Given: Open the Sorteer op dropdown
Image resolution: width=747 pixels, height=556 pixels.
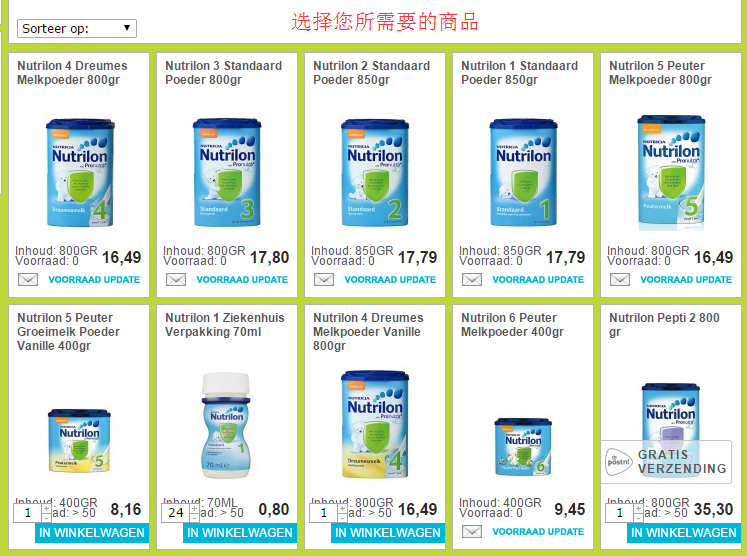Looking at the screenshot, I should (x=77, y=29).
